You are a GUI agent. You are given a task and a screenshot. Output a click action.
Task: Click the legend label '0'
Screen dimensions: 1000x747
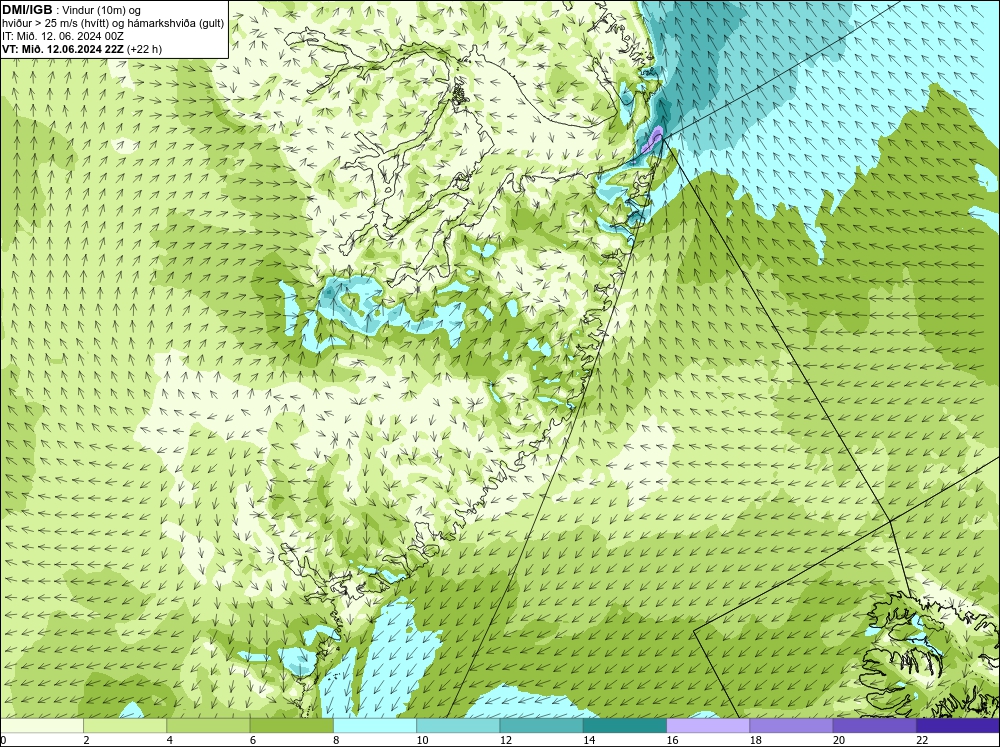(x=3, y=740)
